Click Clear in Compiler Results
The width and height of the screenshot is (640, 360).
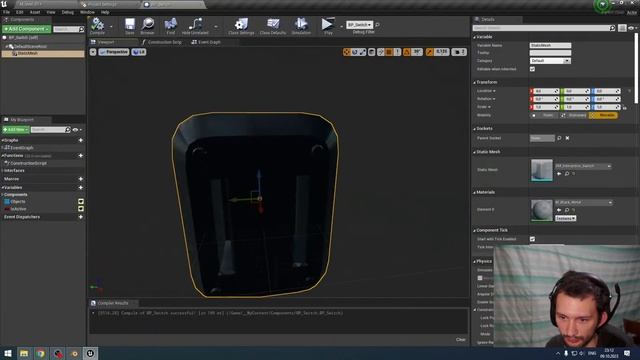pos(460,340)
